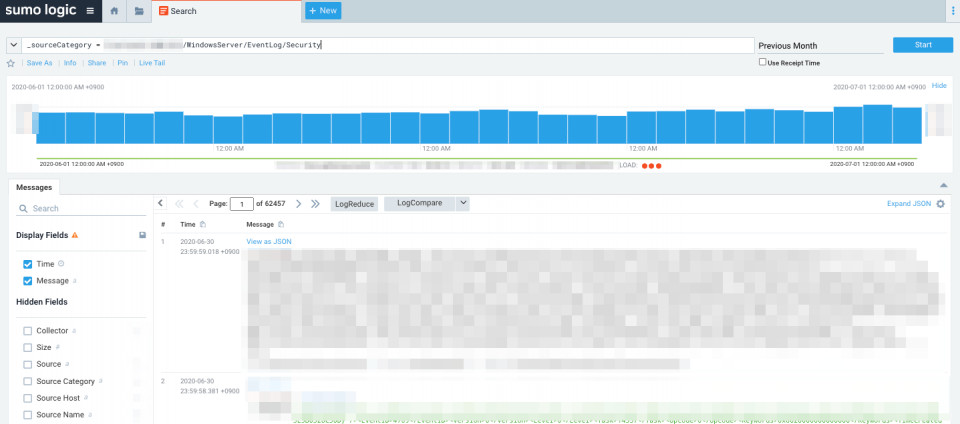Click the histogram's first blue bar
This screenshot has width=960, height=424.
[51, 128]
